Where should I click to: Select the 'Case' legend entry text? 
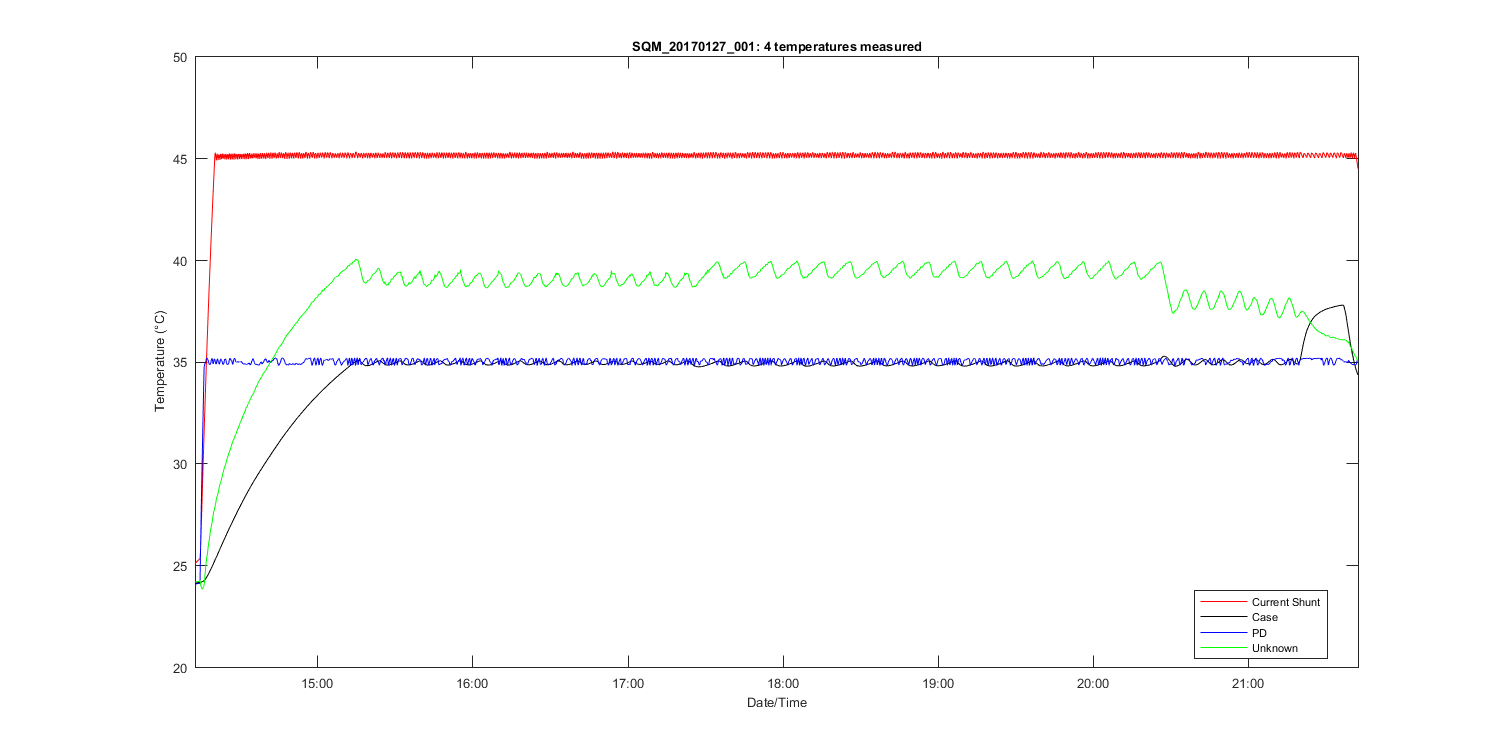1264,618
